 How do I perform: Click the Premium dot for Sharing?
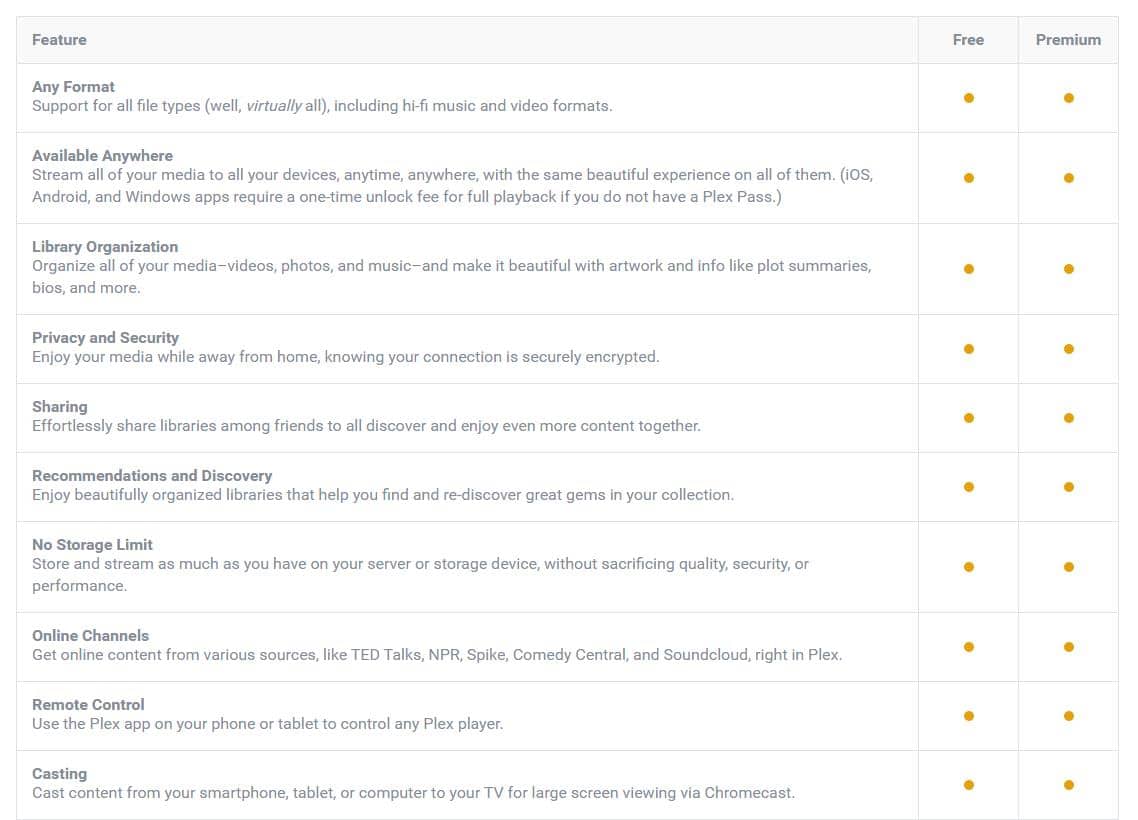1068,418
